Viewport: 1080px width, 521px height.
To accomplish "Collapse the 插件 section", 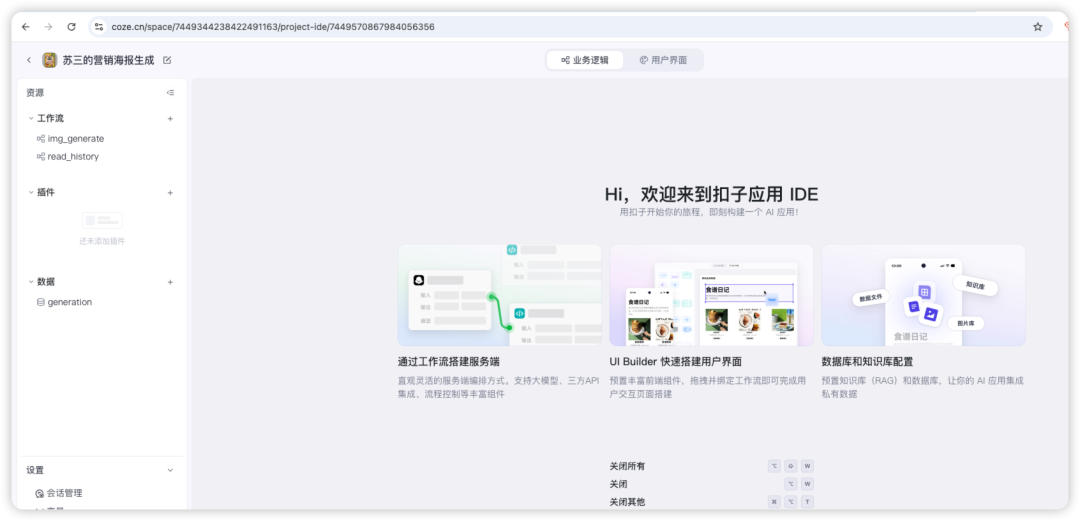I will click(31, 192).
